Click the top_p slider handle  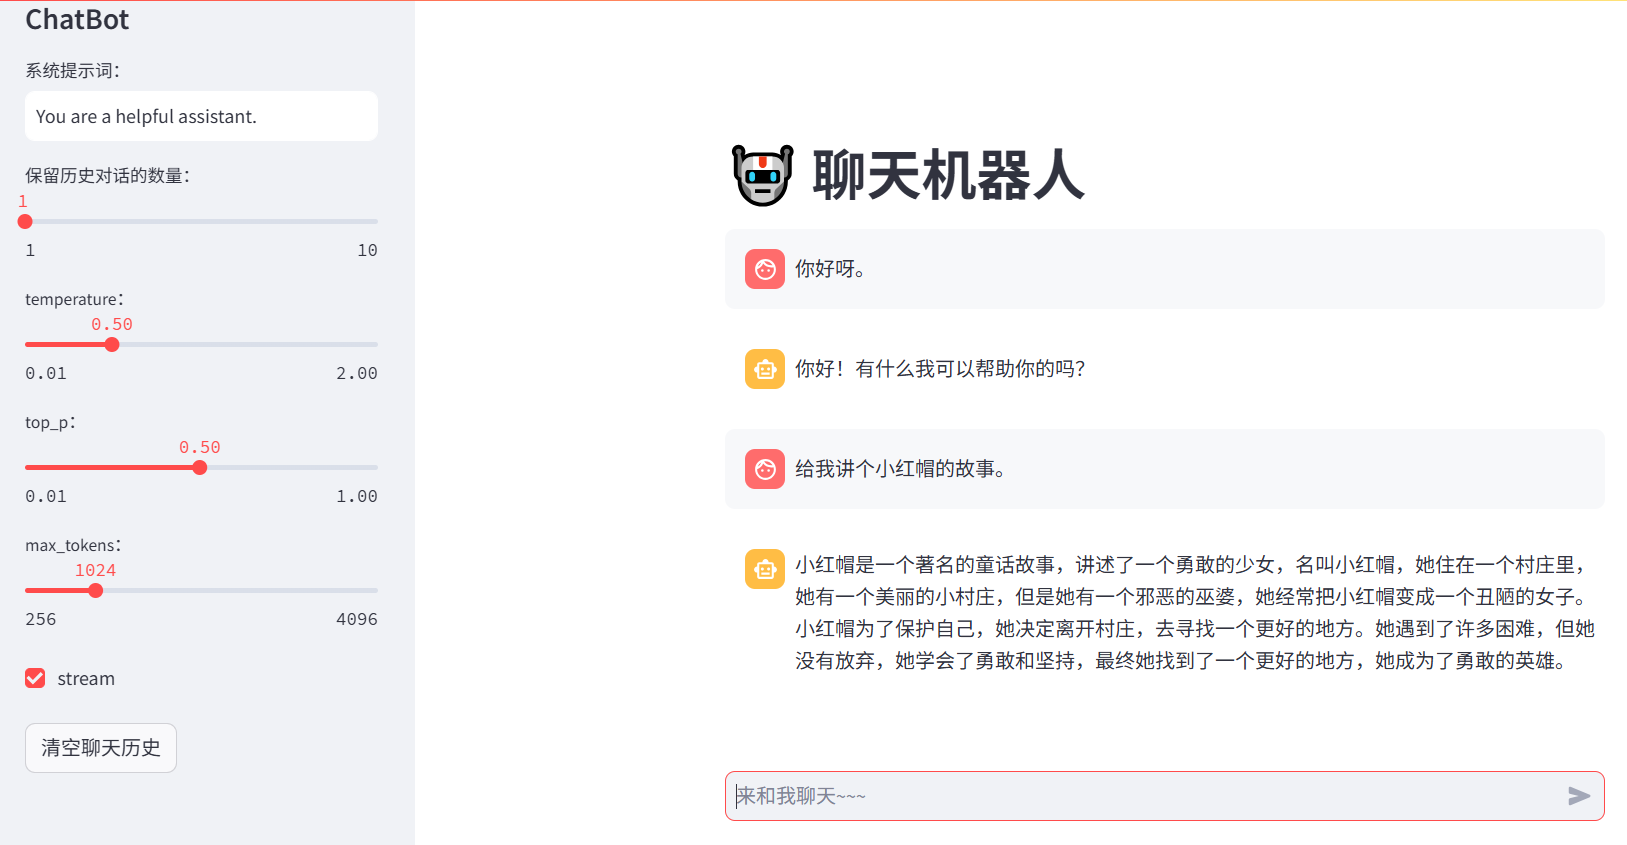200,468
